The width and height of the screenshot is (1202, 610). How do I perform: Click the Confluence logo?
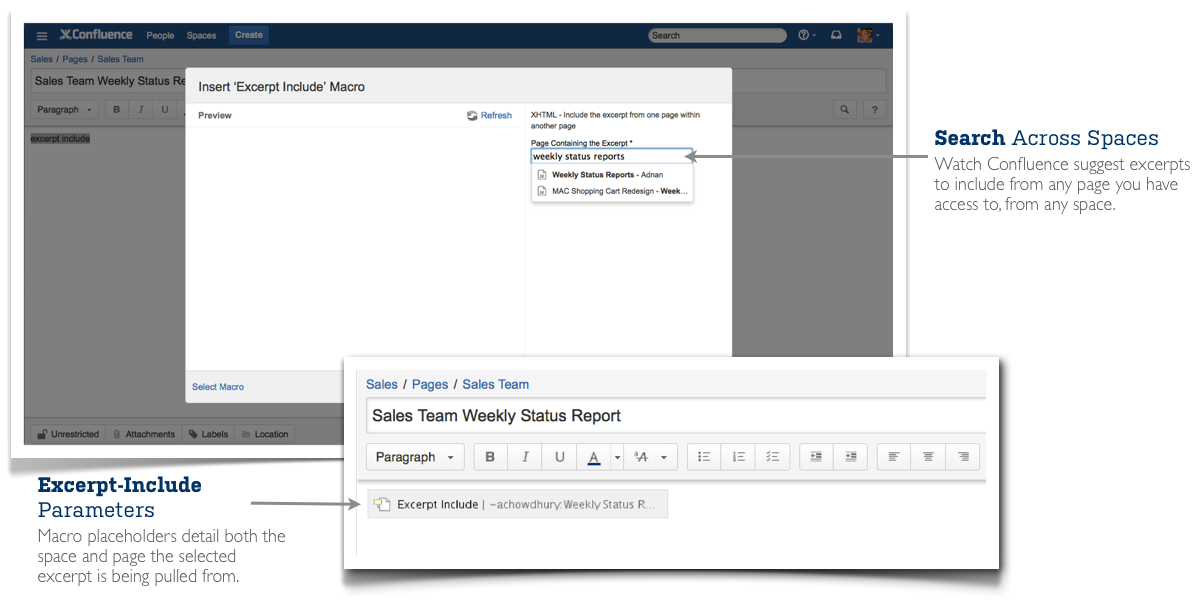[96, 35]
